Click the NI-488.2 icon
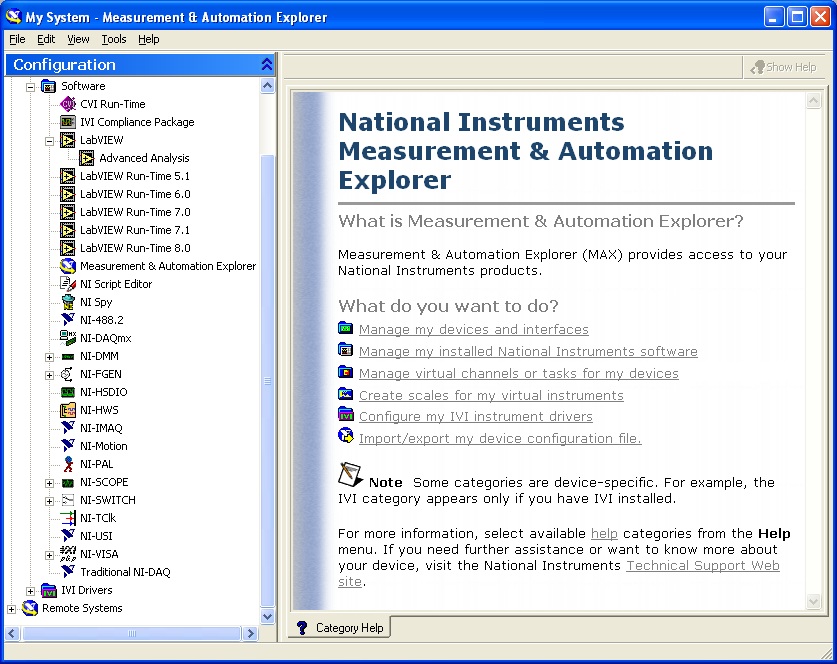Screen dimensions: 837x664 point(68,320)
